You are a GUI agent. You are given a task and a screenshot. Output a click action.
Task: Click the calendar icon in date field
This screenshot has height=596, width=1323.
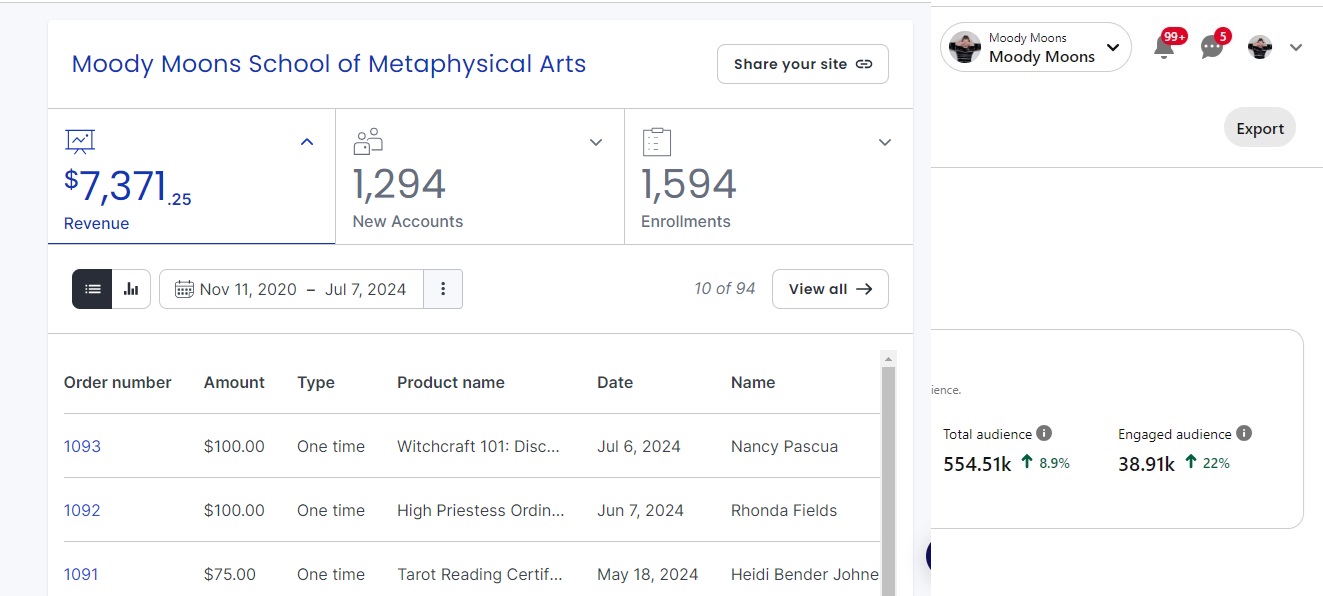point(184,289)
